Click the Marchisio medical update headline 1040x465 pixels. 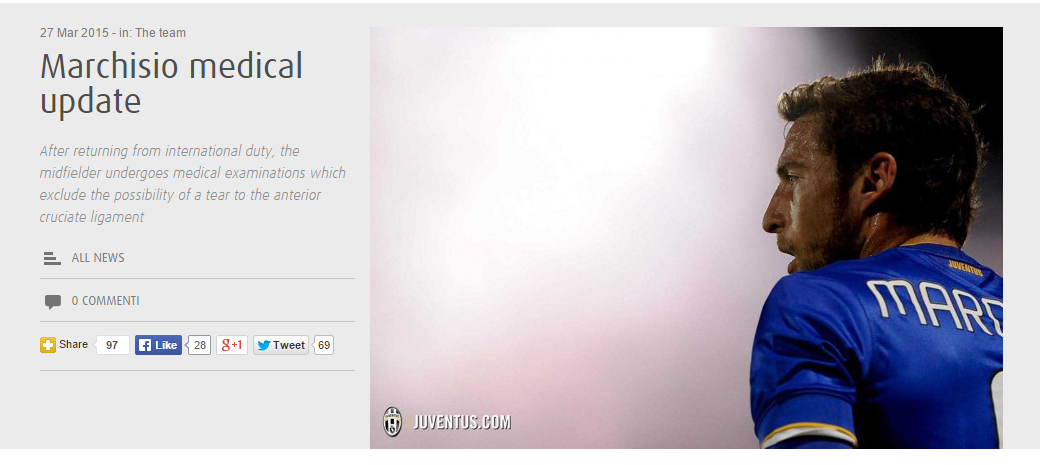(x=171, y=84)
